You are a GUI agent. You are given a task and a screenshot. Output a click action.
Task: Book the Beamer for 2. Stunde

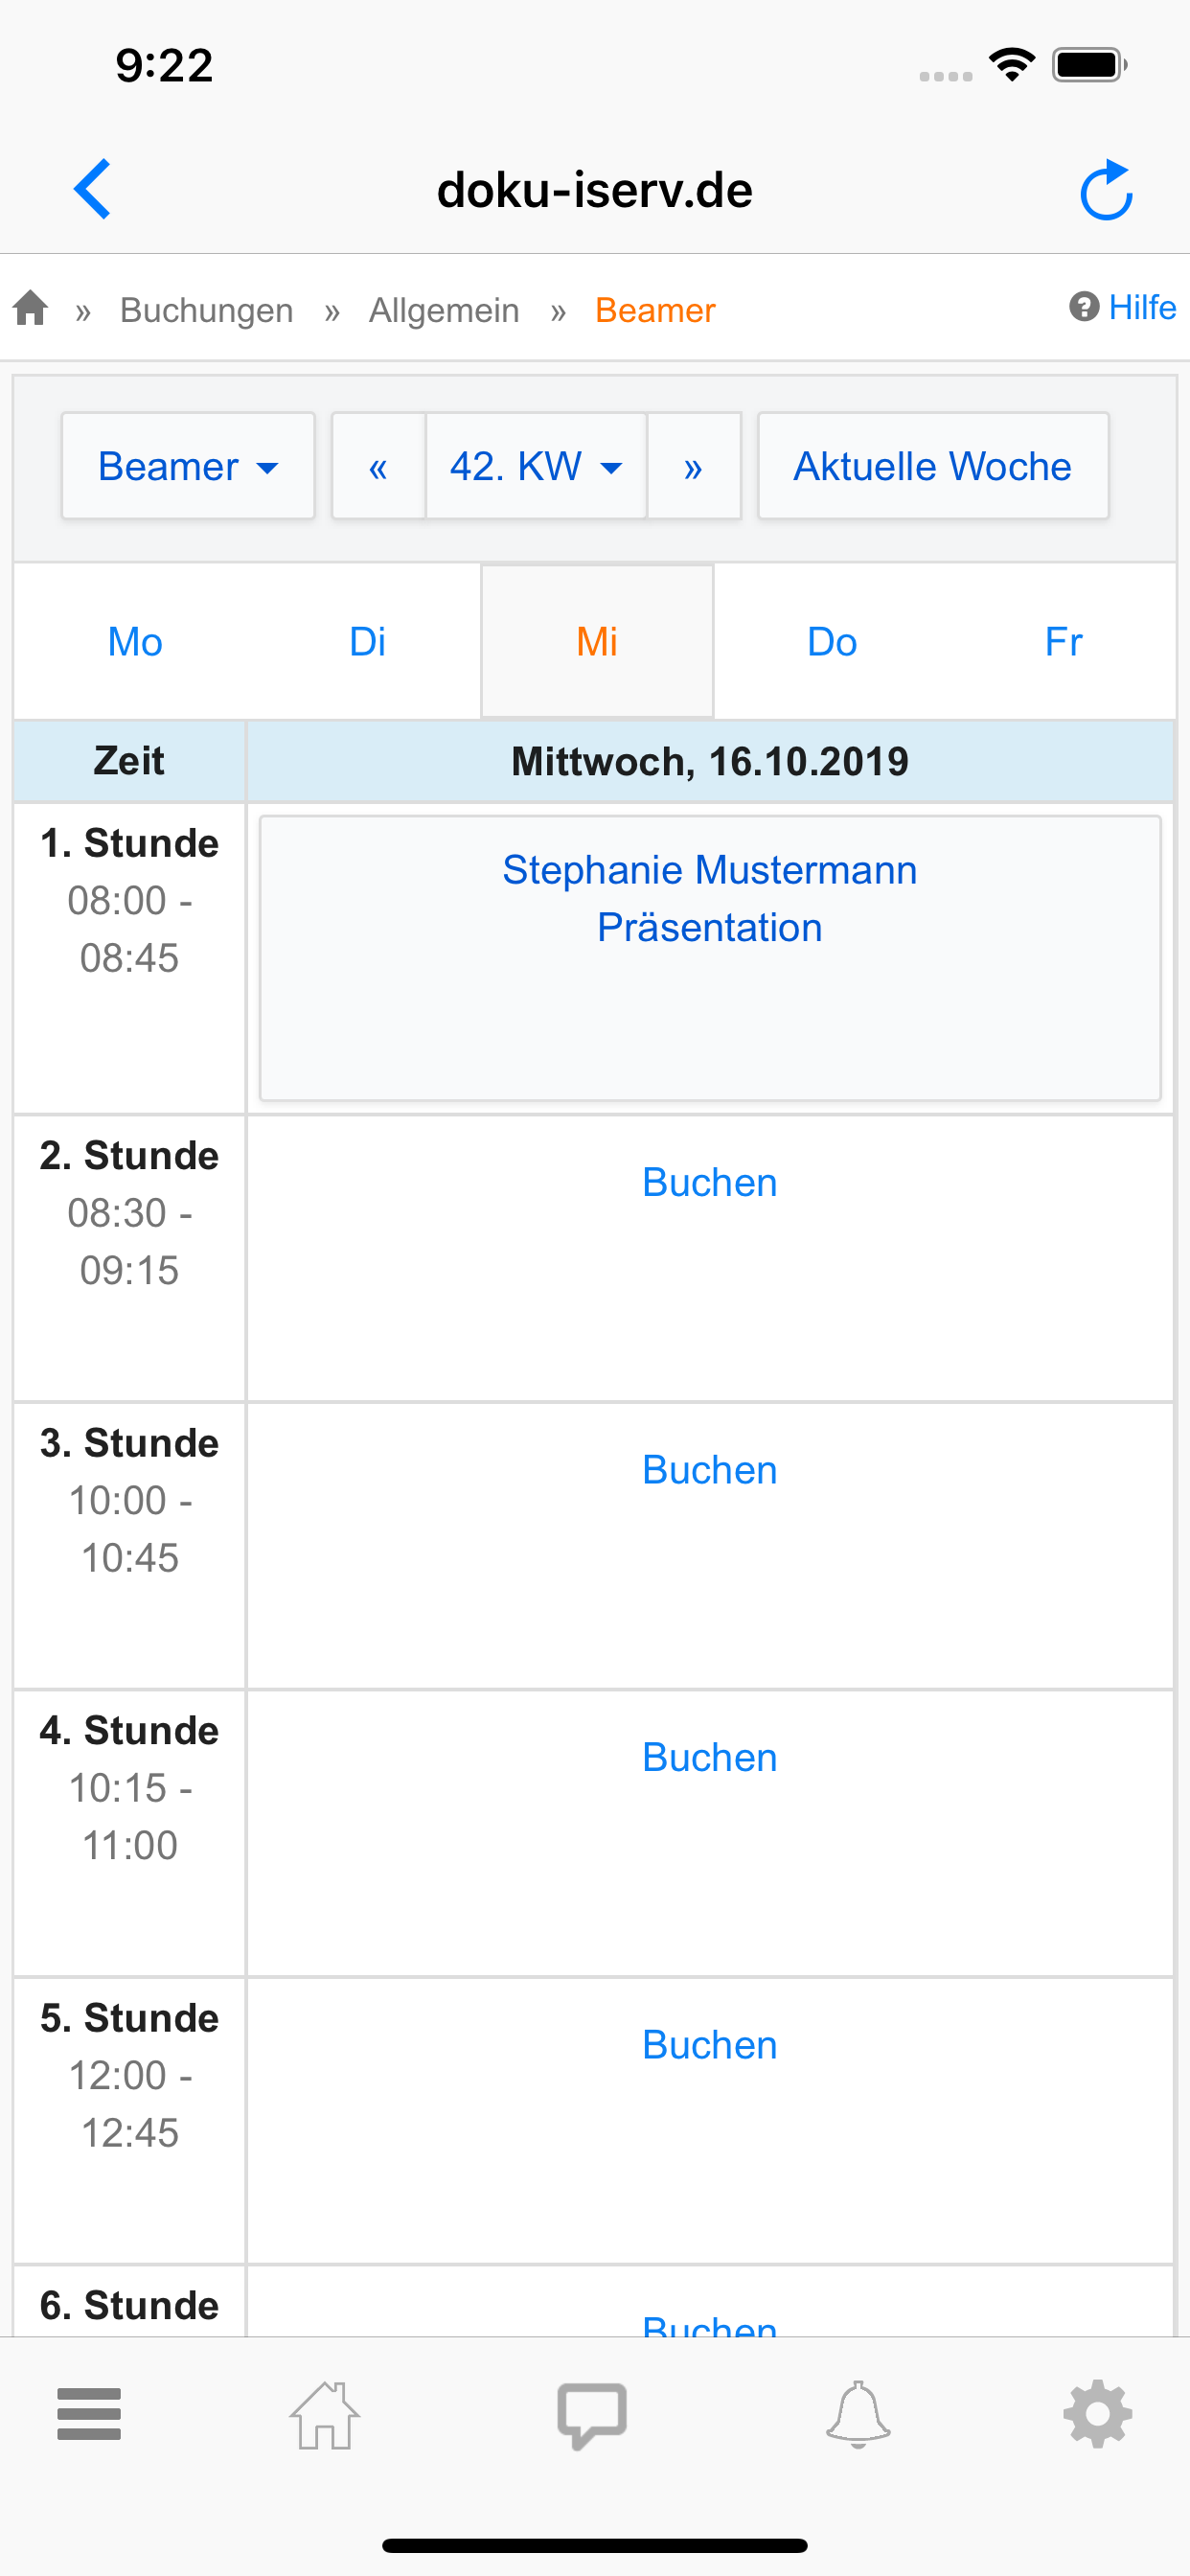coord(709,1182)
